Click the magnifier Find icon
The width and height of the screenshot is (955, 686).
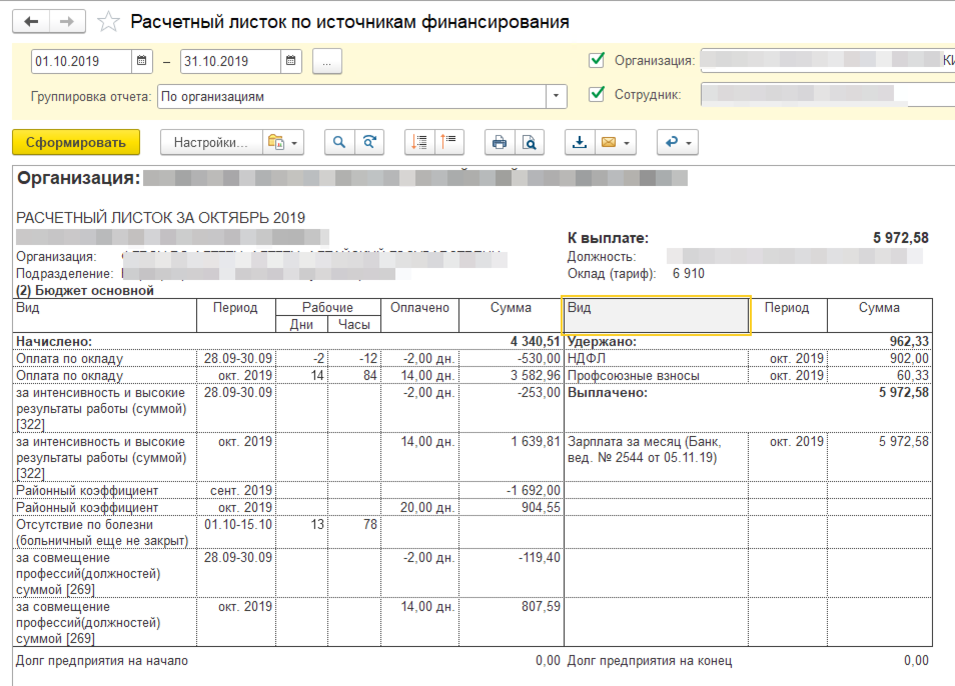click(x=339, y=143)
